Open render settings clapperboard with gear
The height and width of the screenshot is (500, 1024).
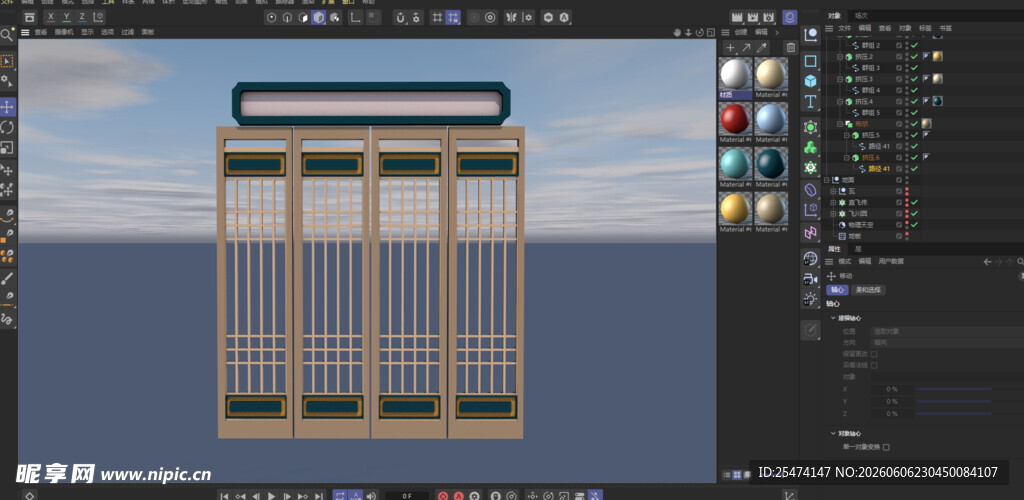click(x=769, y=18)
